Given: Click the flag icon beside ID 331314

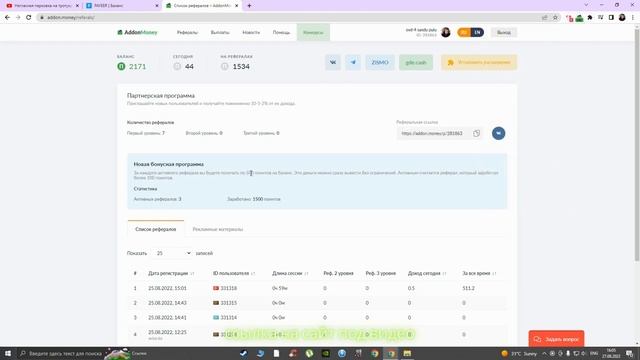Looking at the screenshot, I should [x=216, y=318].
